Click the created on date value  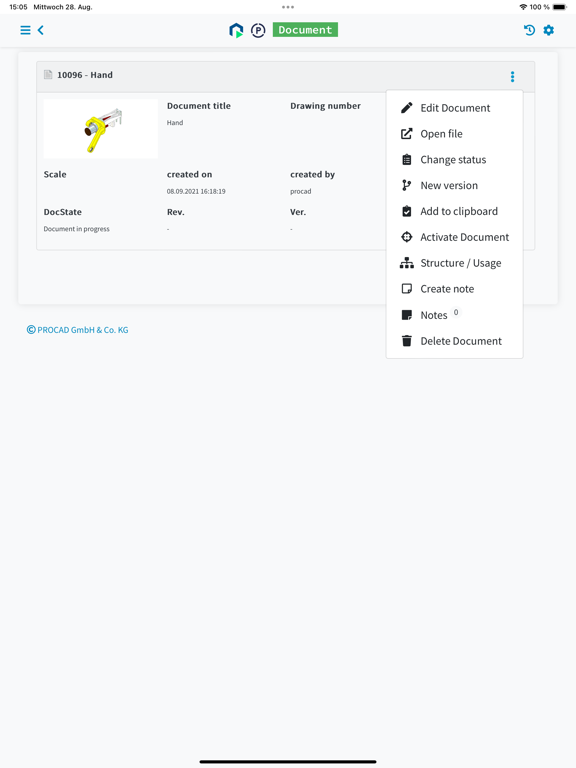(x=196, y=192)
